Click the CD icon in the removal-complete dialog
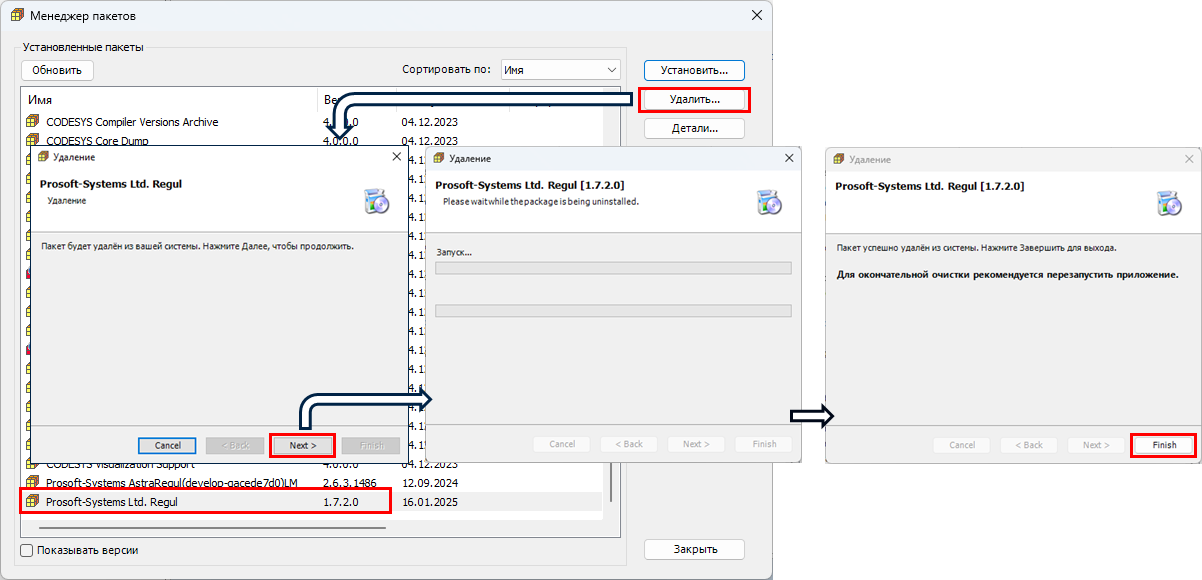This screenshot has height=580, width=1202. [1169, 201]
